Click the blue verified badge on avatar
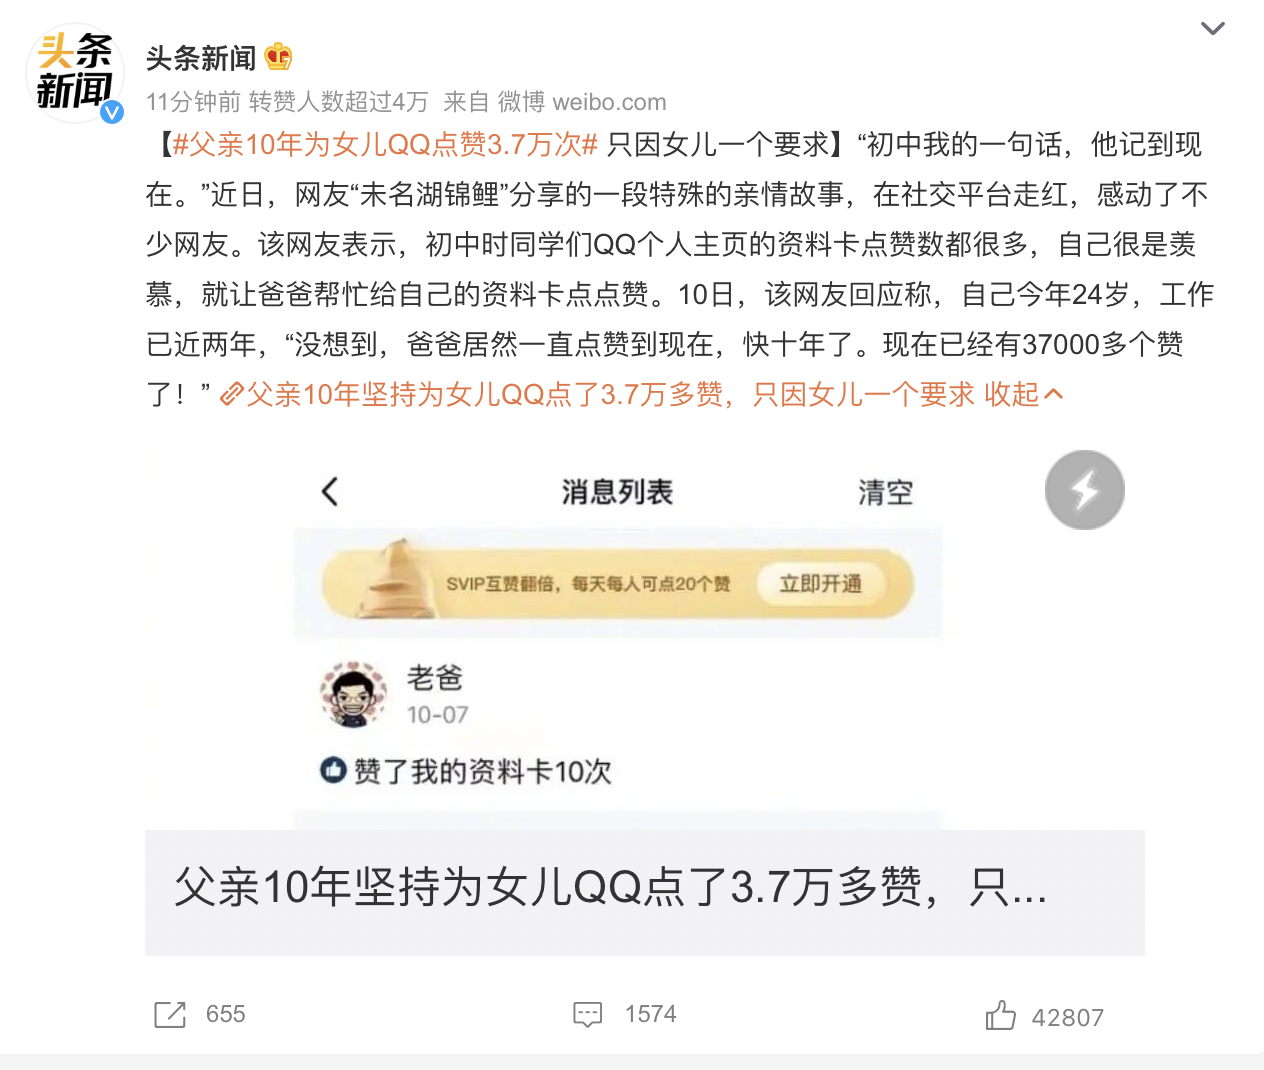Image resolution: width=1264 pixels, height=1070 pixels. 112,111
